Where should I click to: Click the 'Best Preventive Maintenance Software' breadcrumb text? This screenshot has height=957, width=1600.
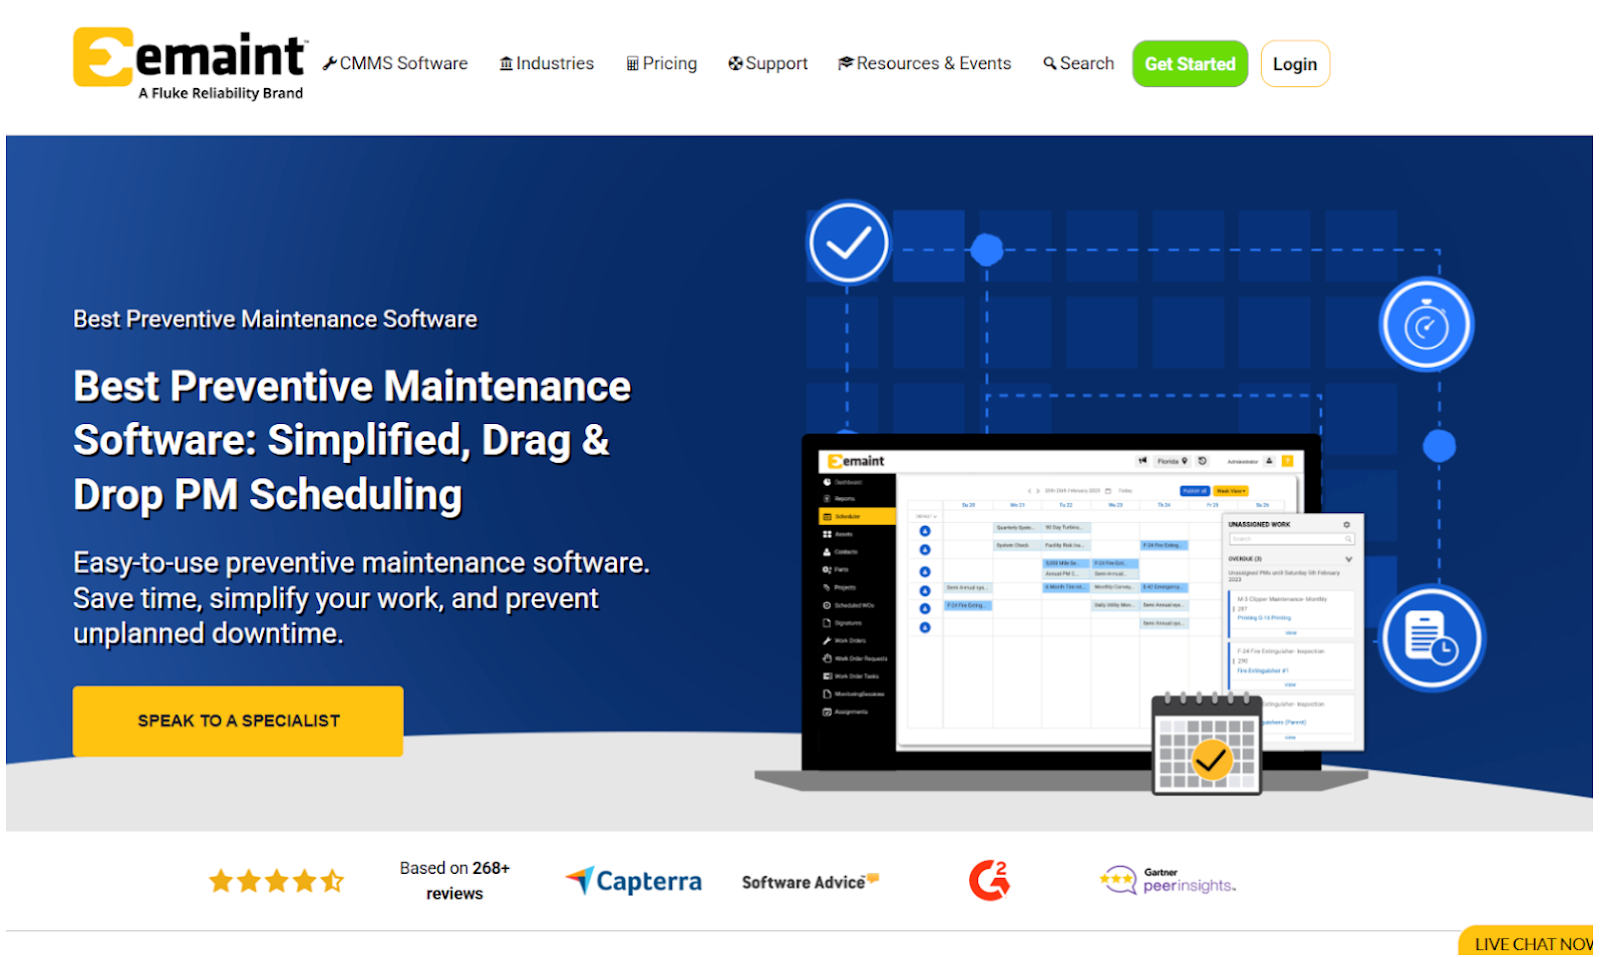click(275, 319)
